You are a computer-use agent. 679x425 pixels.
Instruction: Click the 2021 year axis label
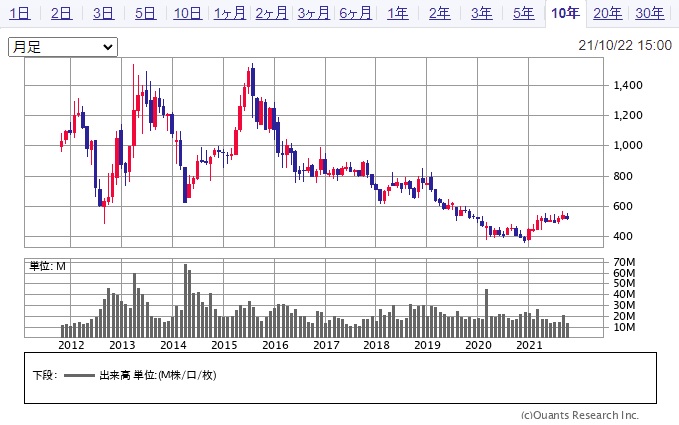pyautogui.click(x=529, y=345)
